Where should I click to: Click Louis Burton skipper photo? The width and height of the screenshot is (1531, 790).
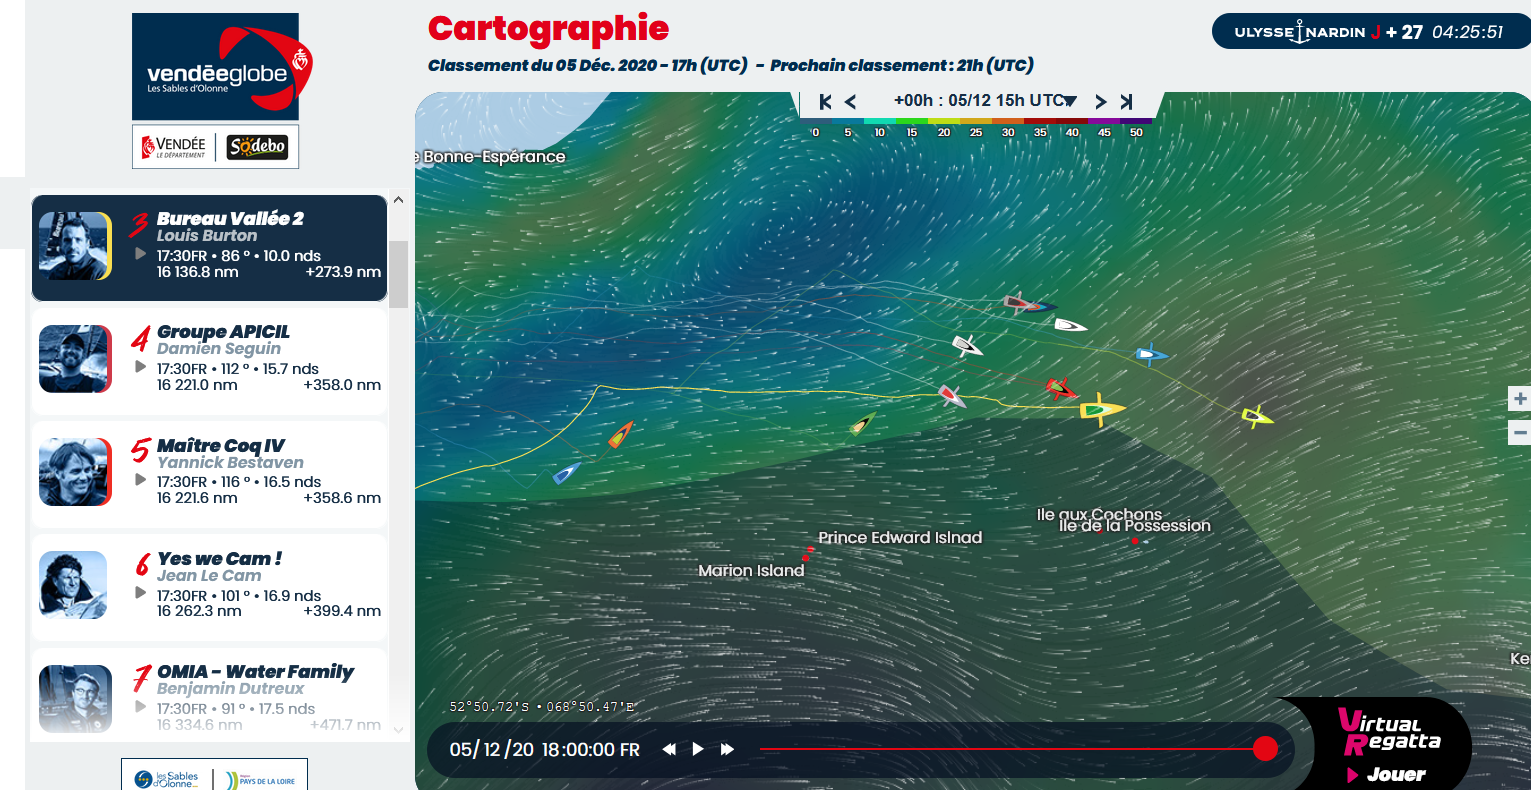75,246
